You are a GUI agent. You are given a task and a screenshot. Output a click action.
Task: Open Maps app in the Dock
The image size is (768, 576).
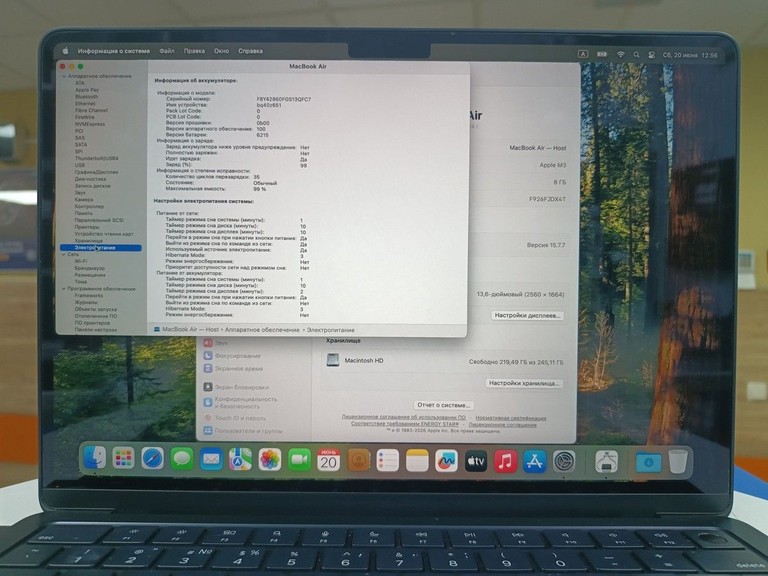[x=240, y=459]
